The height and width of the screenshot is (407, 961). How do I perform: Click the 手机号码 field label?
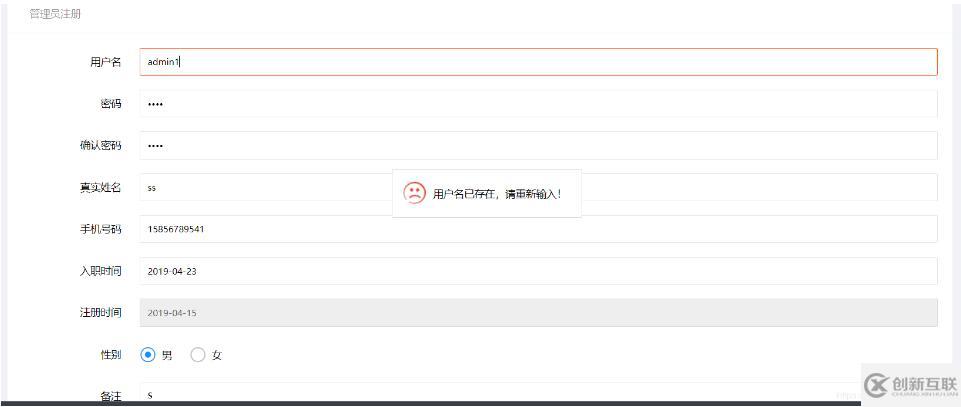click(101, 229)
